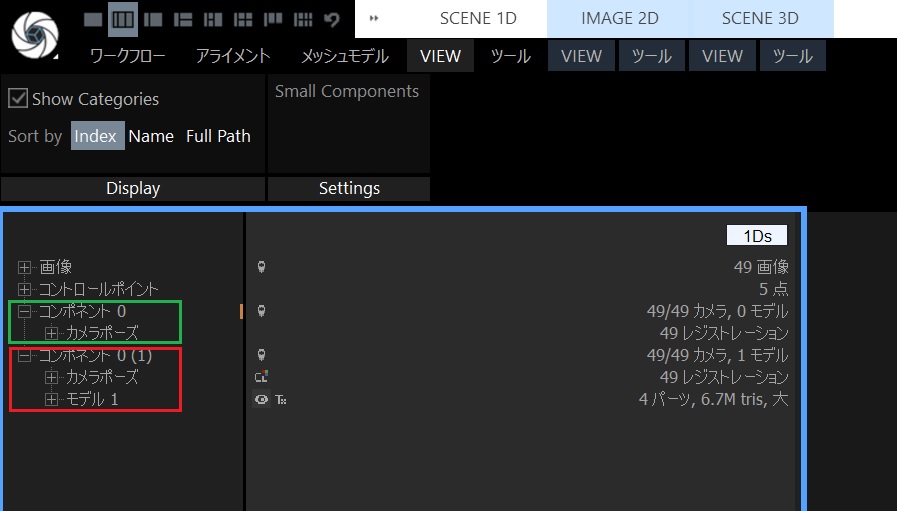Switch to the SCENE 3D tab
The image size is (897, 511).
coord(760,18)
